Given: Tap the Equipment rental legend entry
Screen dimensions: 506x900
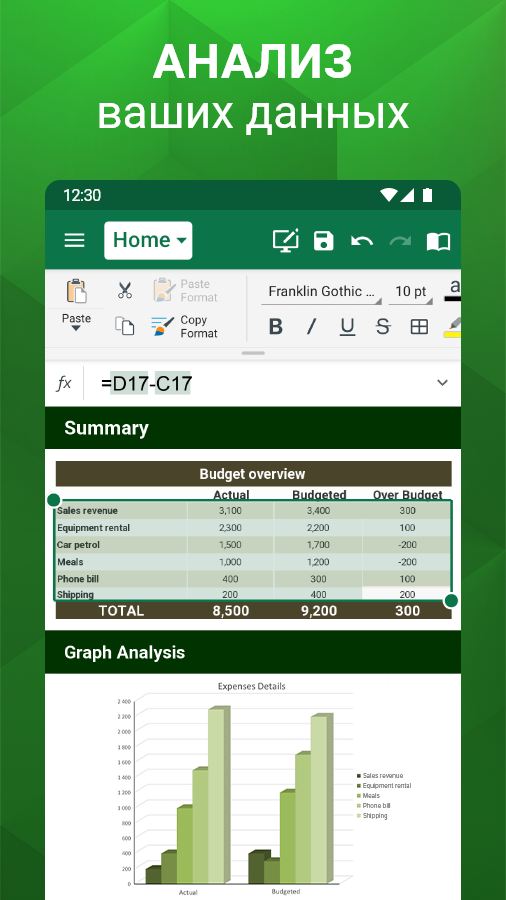Looking at the screenshot, I should click(384, 785).
